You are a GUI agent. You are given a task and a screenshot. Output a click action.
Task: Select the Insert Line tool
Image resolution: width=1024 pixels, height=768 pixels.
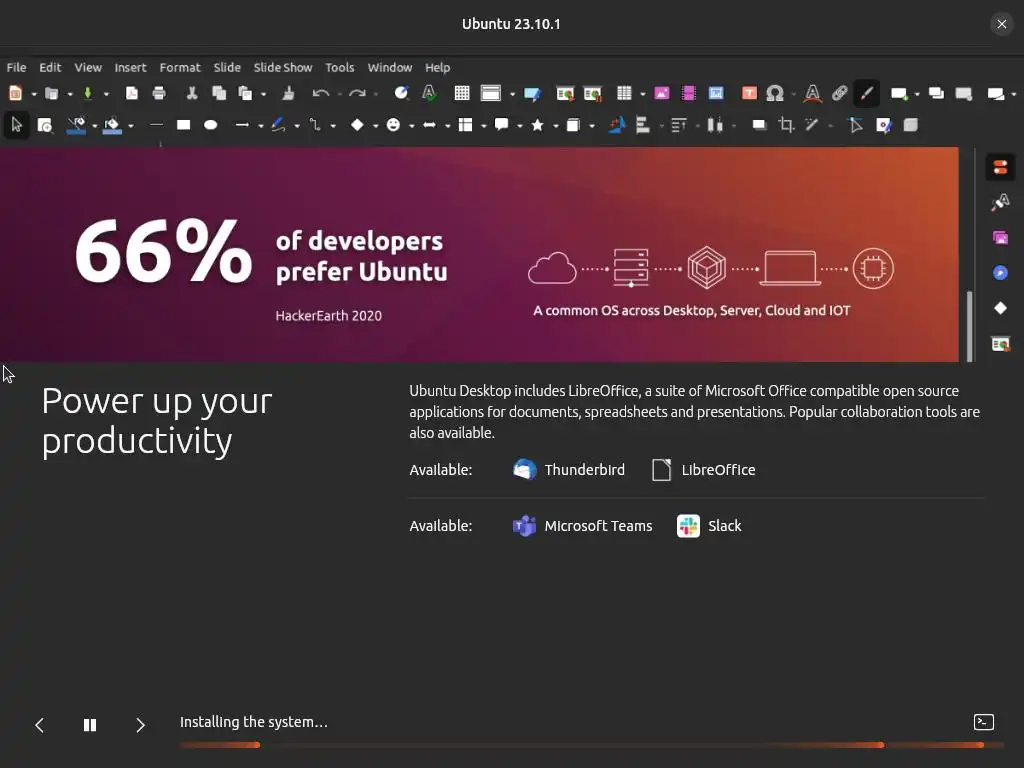pyautogui.click(x=156, y=125)
